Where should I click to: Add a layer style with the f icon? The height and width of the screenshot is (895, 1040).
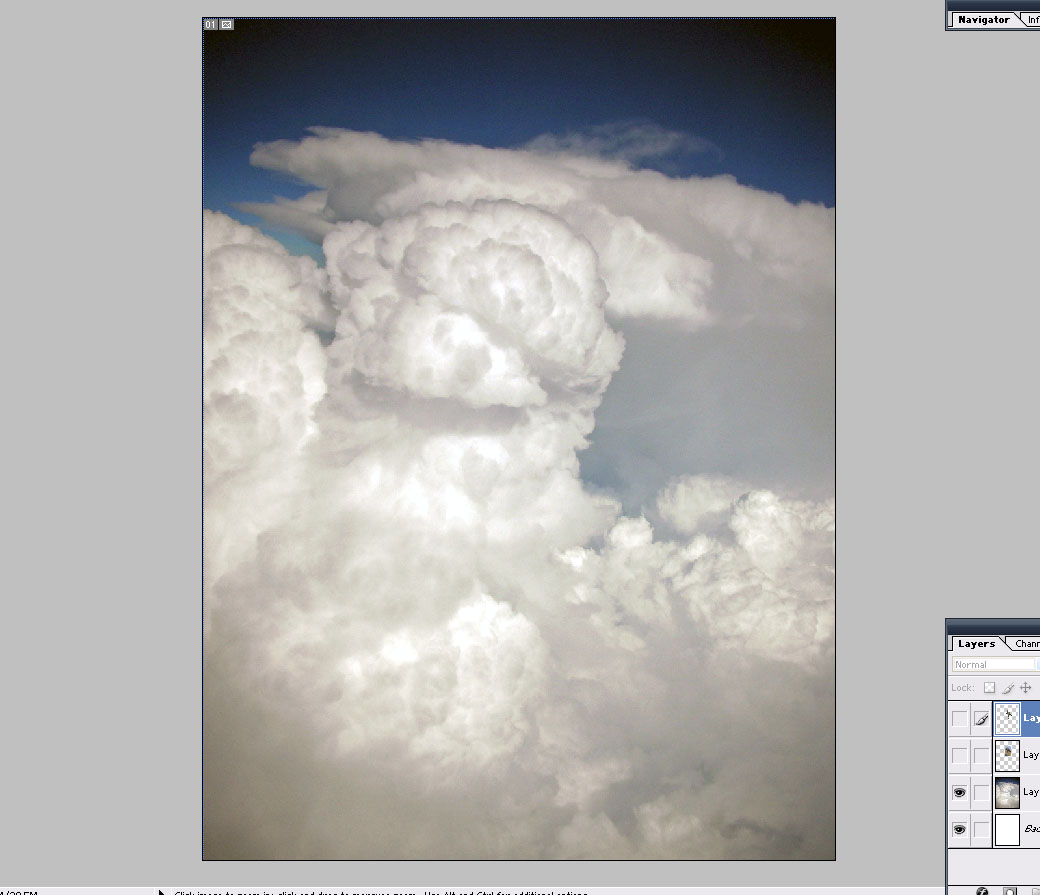982,891
